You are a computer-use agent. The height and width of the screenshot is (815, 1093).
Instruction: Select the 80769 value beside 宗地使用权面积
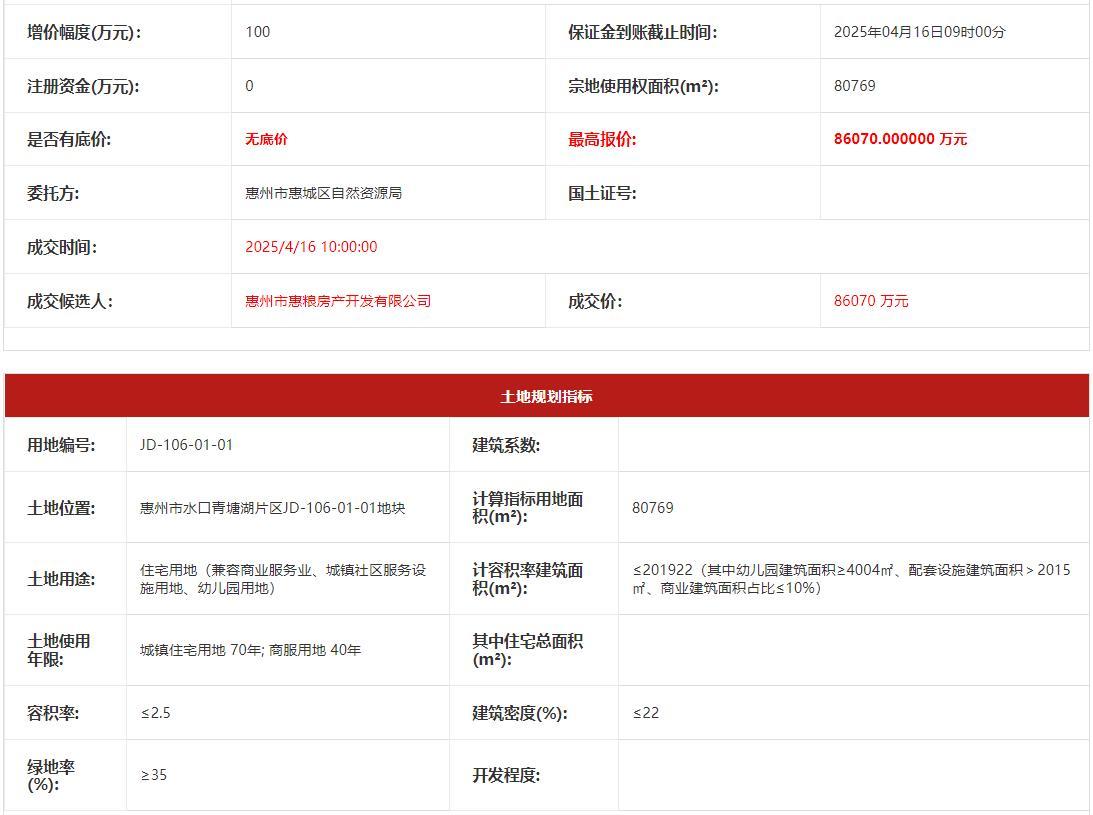[x=855, y=86]
